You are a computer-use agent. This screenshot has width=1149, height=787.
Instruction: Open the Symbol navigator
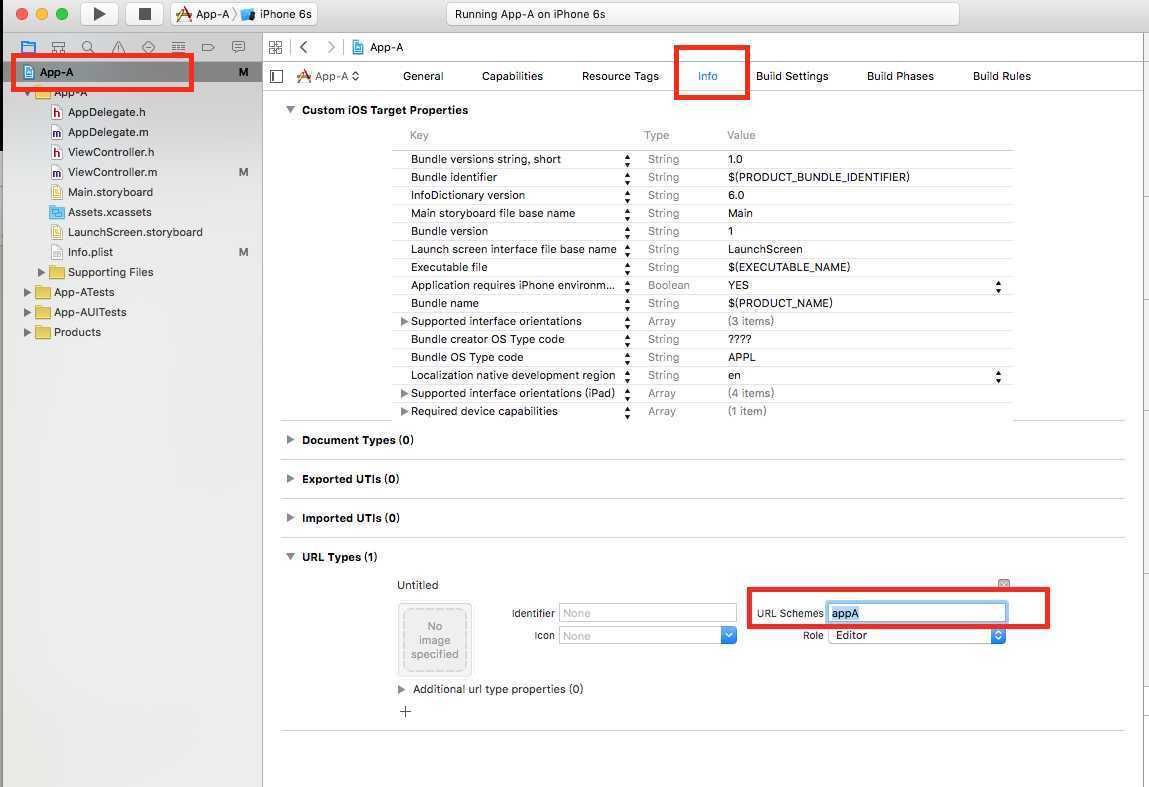tap(59, 47)
